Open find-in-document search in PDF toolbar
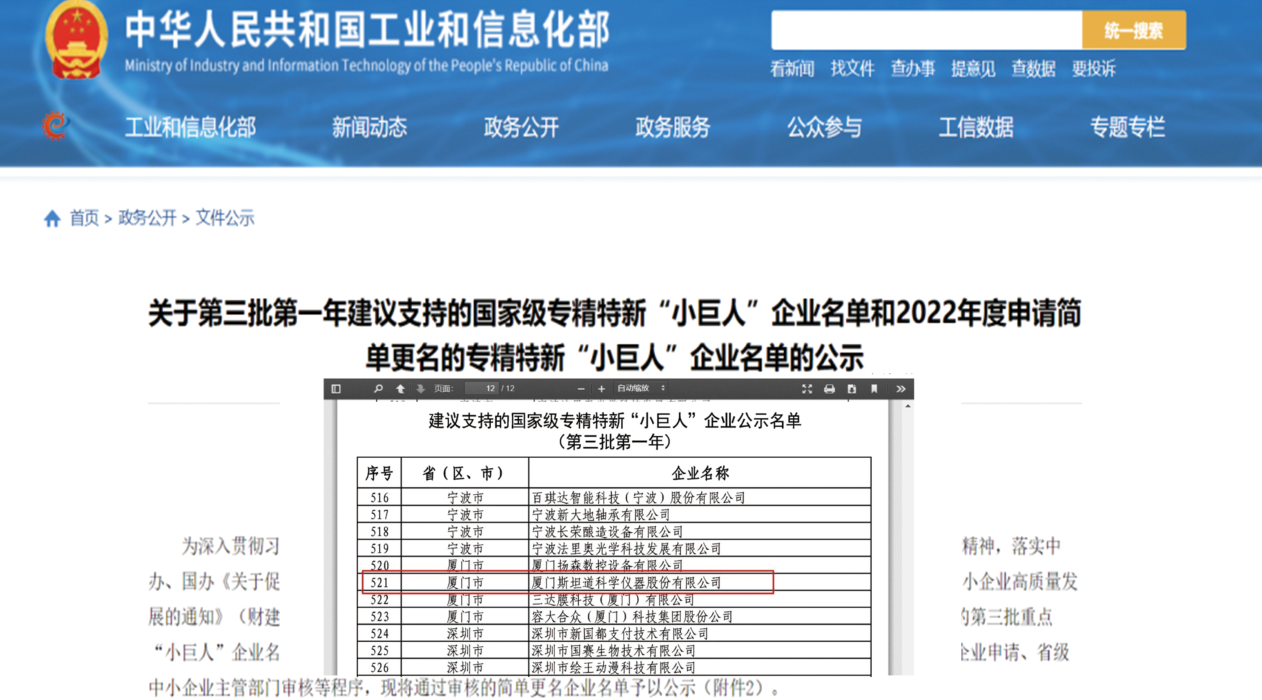The width and height of the screenshot is (1262, 700). tap(378, 389)
